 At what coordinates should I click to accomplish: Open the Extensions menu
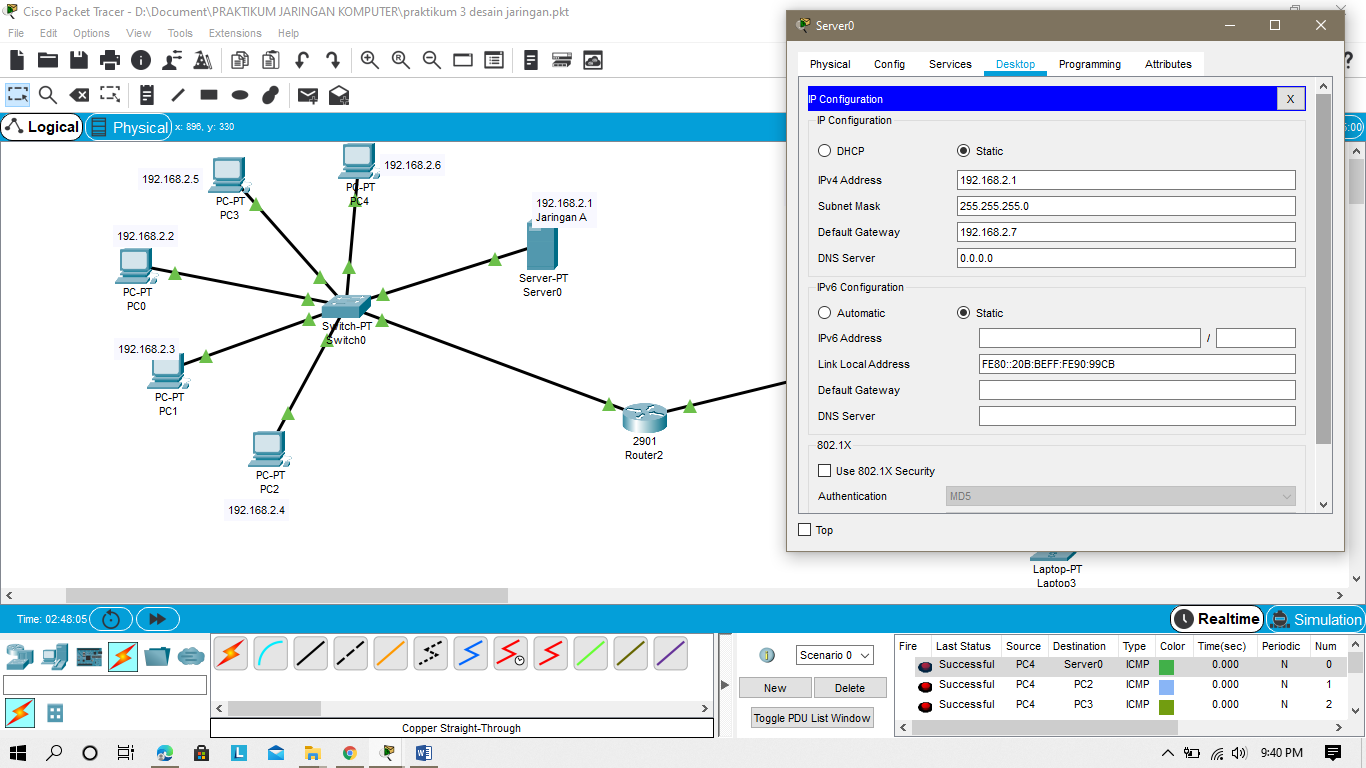pyautogui.click(x=235, y=33)
